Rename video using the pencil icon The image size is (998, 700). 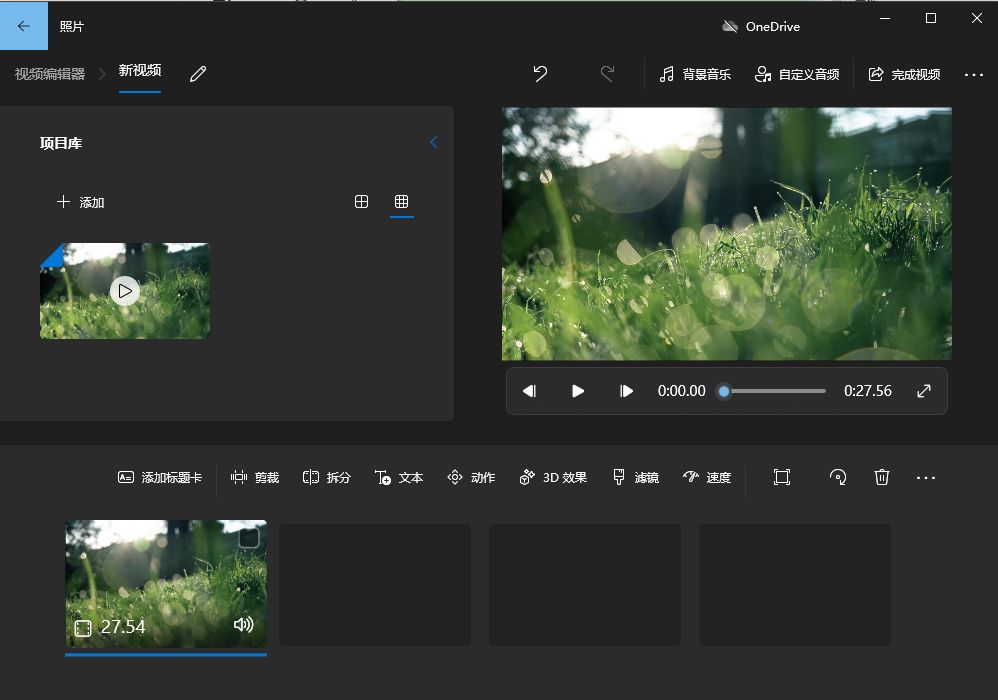[x=198, y=74]
